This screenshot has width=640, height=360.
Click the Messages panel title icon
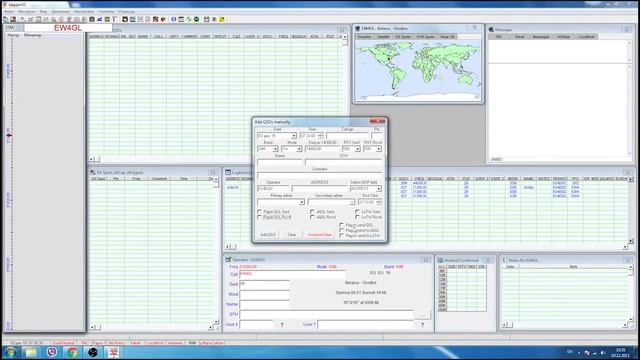coord(491,30)
